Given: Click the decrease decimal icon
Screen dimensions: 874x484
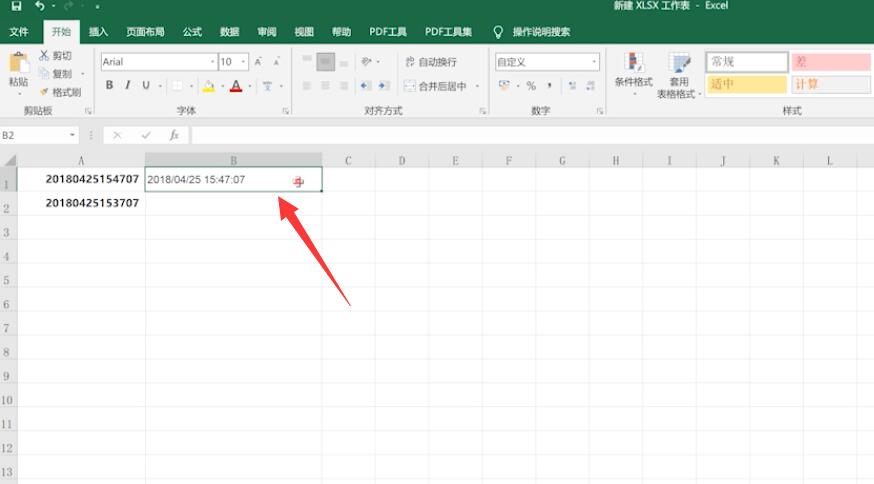Looking at the screenshot, I should click(x=591, y=86).
